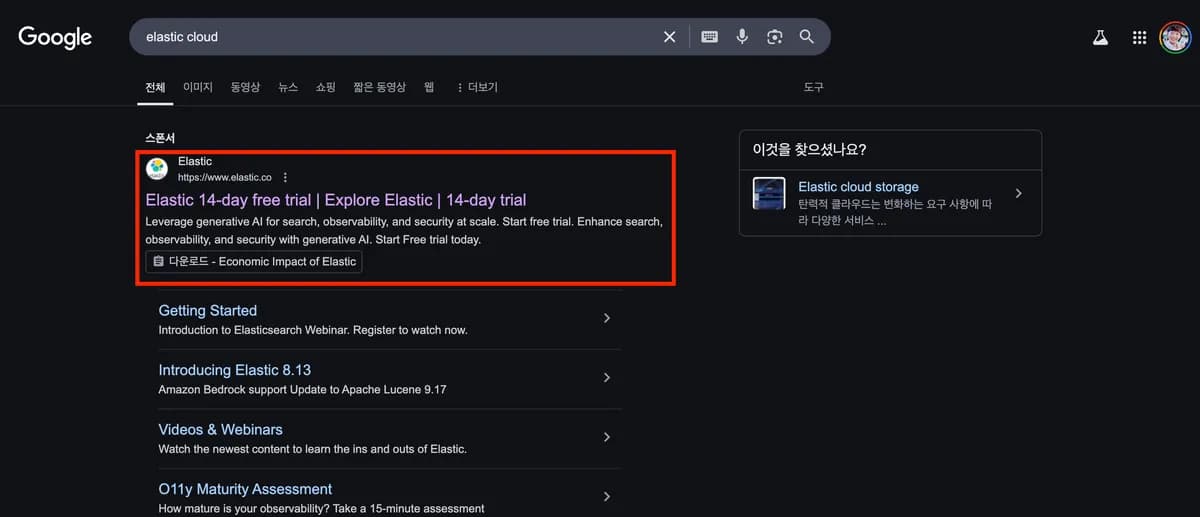This screenshot has width=1200, height=517.
Task: Expand the O11y Maturity Assessment chevron
Action: 606,496
